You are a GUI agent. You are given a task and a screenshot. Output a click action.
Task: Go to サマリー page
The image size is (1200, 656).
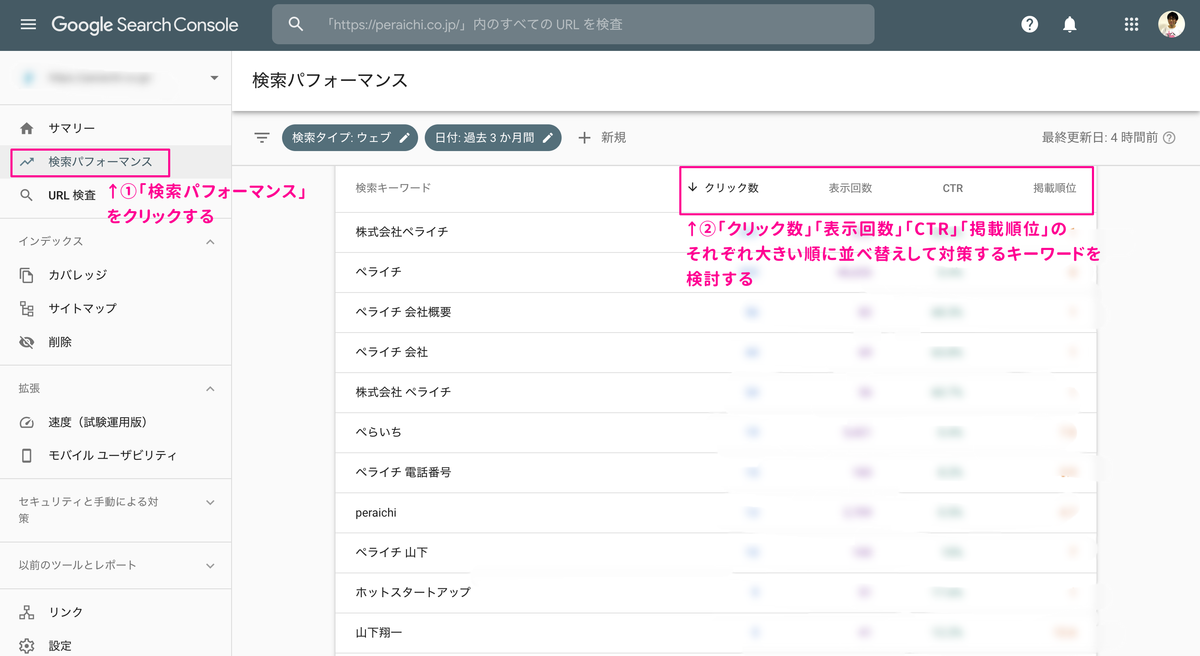(x=115, y=128)
